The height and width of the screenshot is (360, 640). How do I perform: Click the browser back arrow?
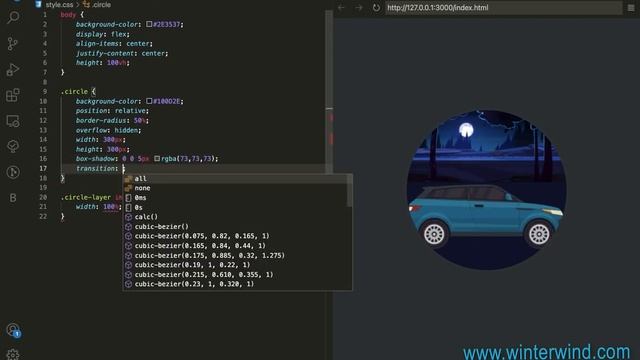coord(341,7)
